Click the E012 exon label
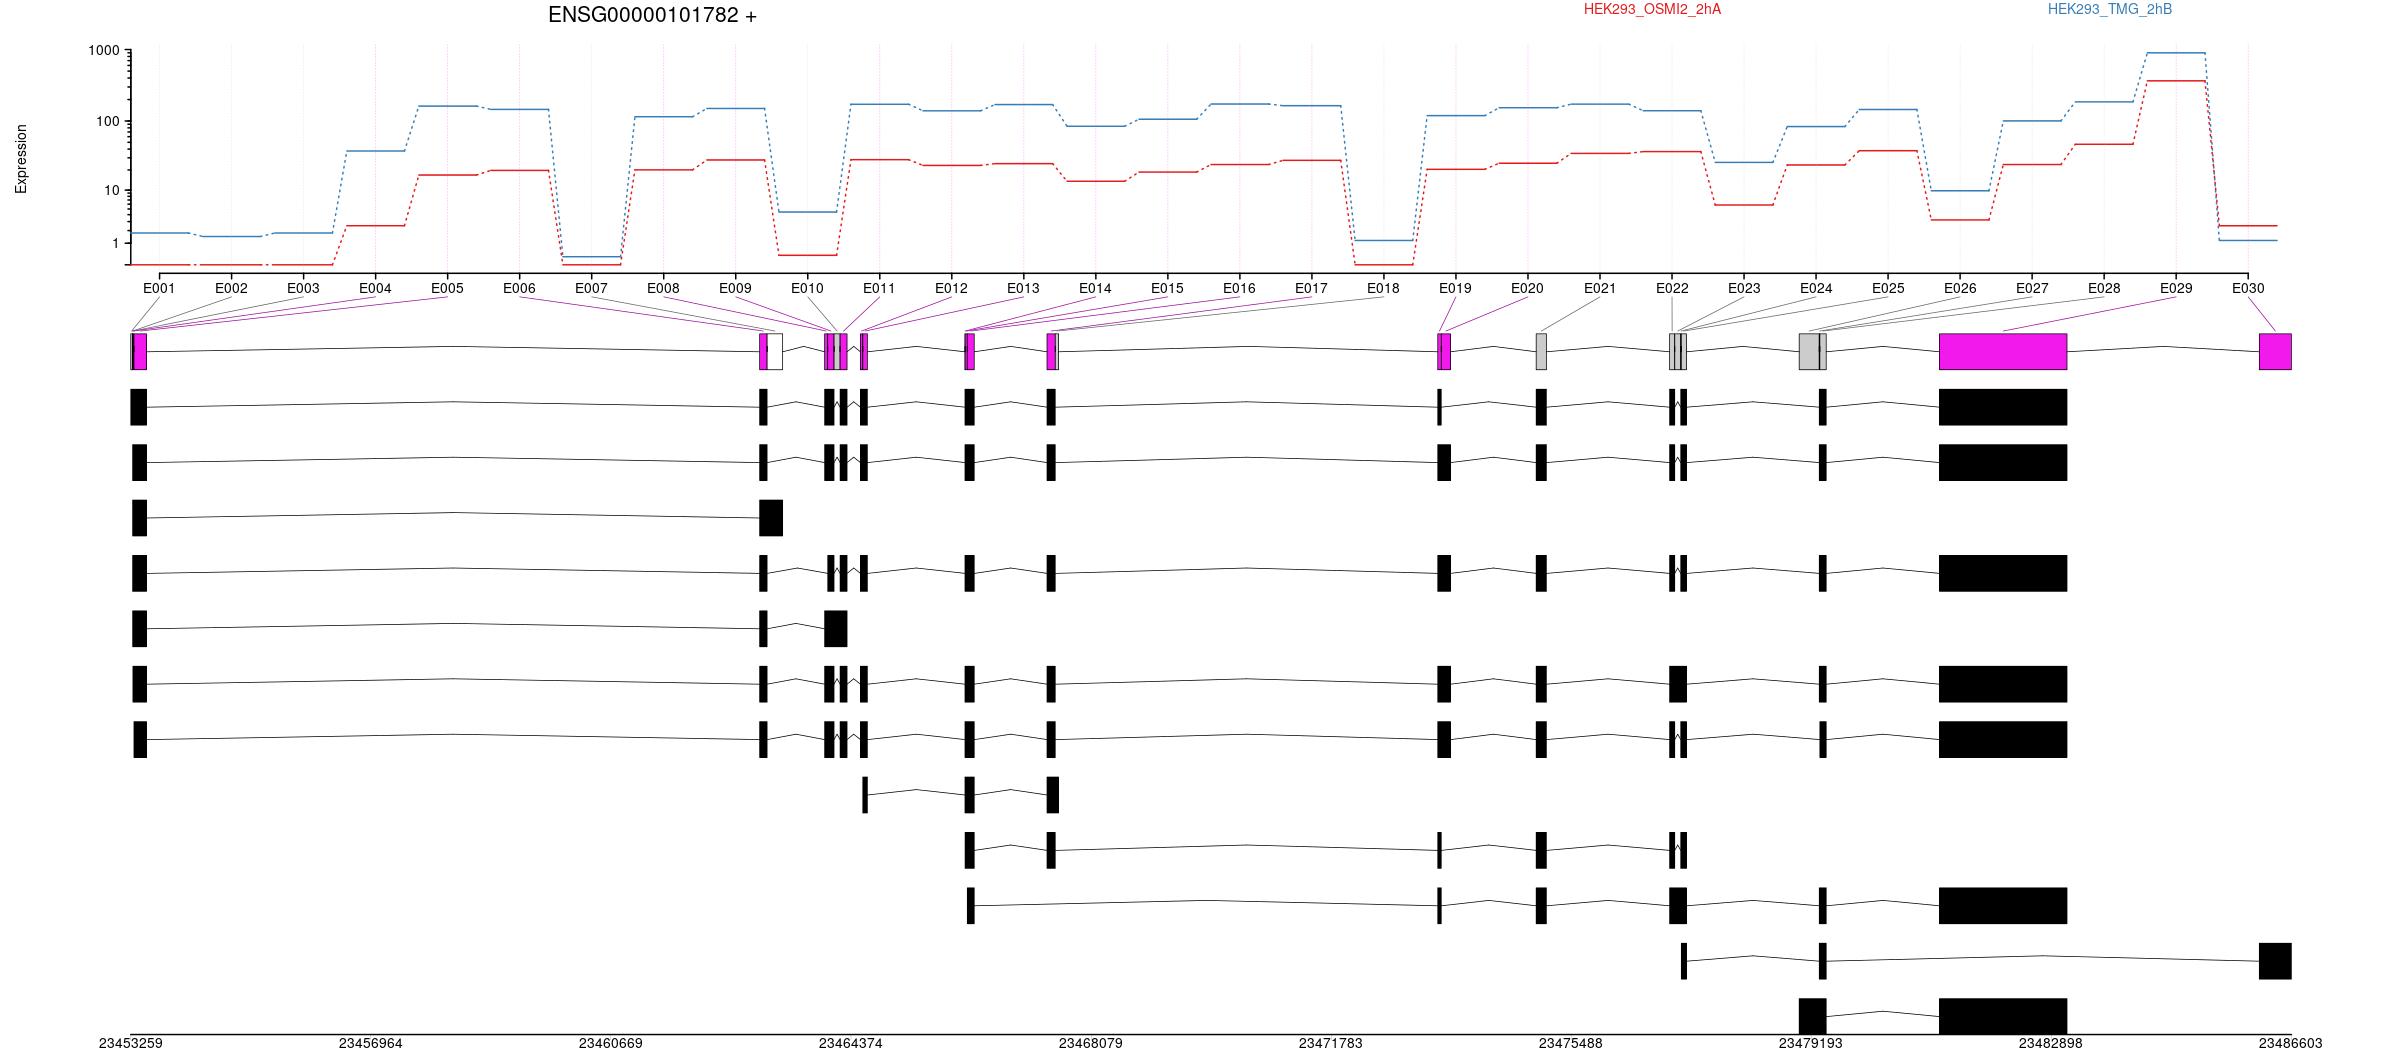Image resolution: width=2400 pixels, height=1060 pixels. pos(951,288)
